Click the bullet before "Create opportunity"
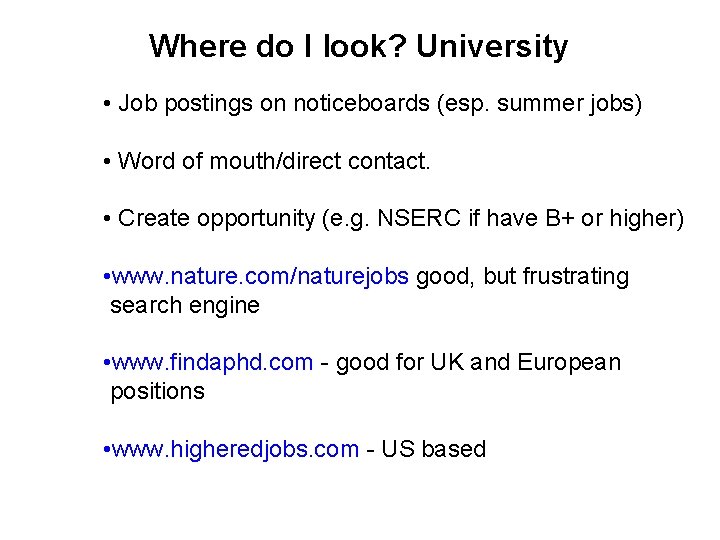Image resolution: width=720 pixels, height=540 pixels. coord(106,220)
